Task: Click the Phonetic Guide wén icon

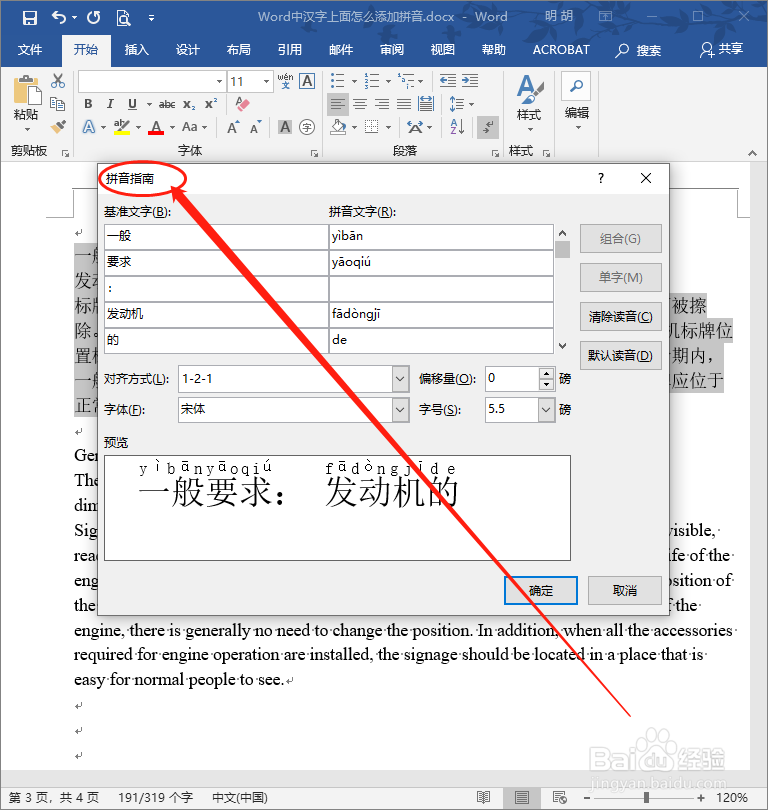Action: click(285, 81)
